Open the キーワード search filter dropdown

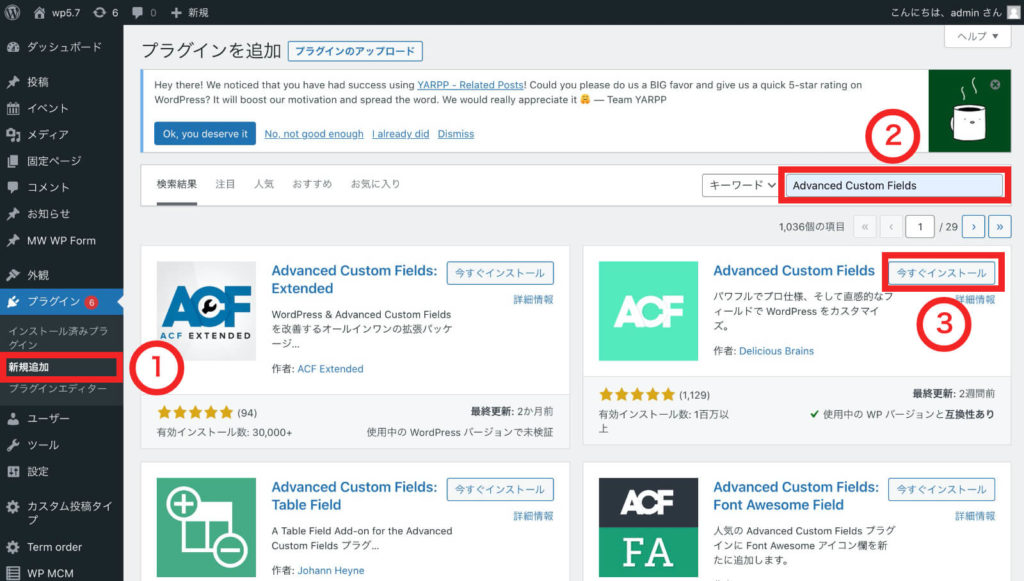(740, 184)
